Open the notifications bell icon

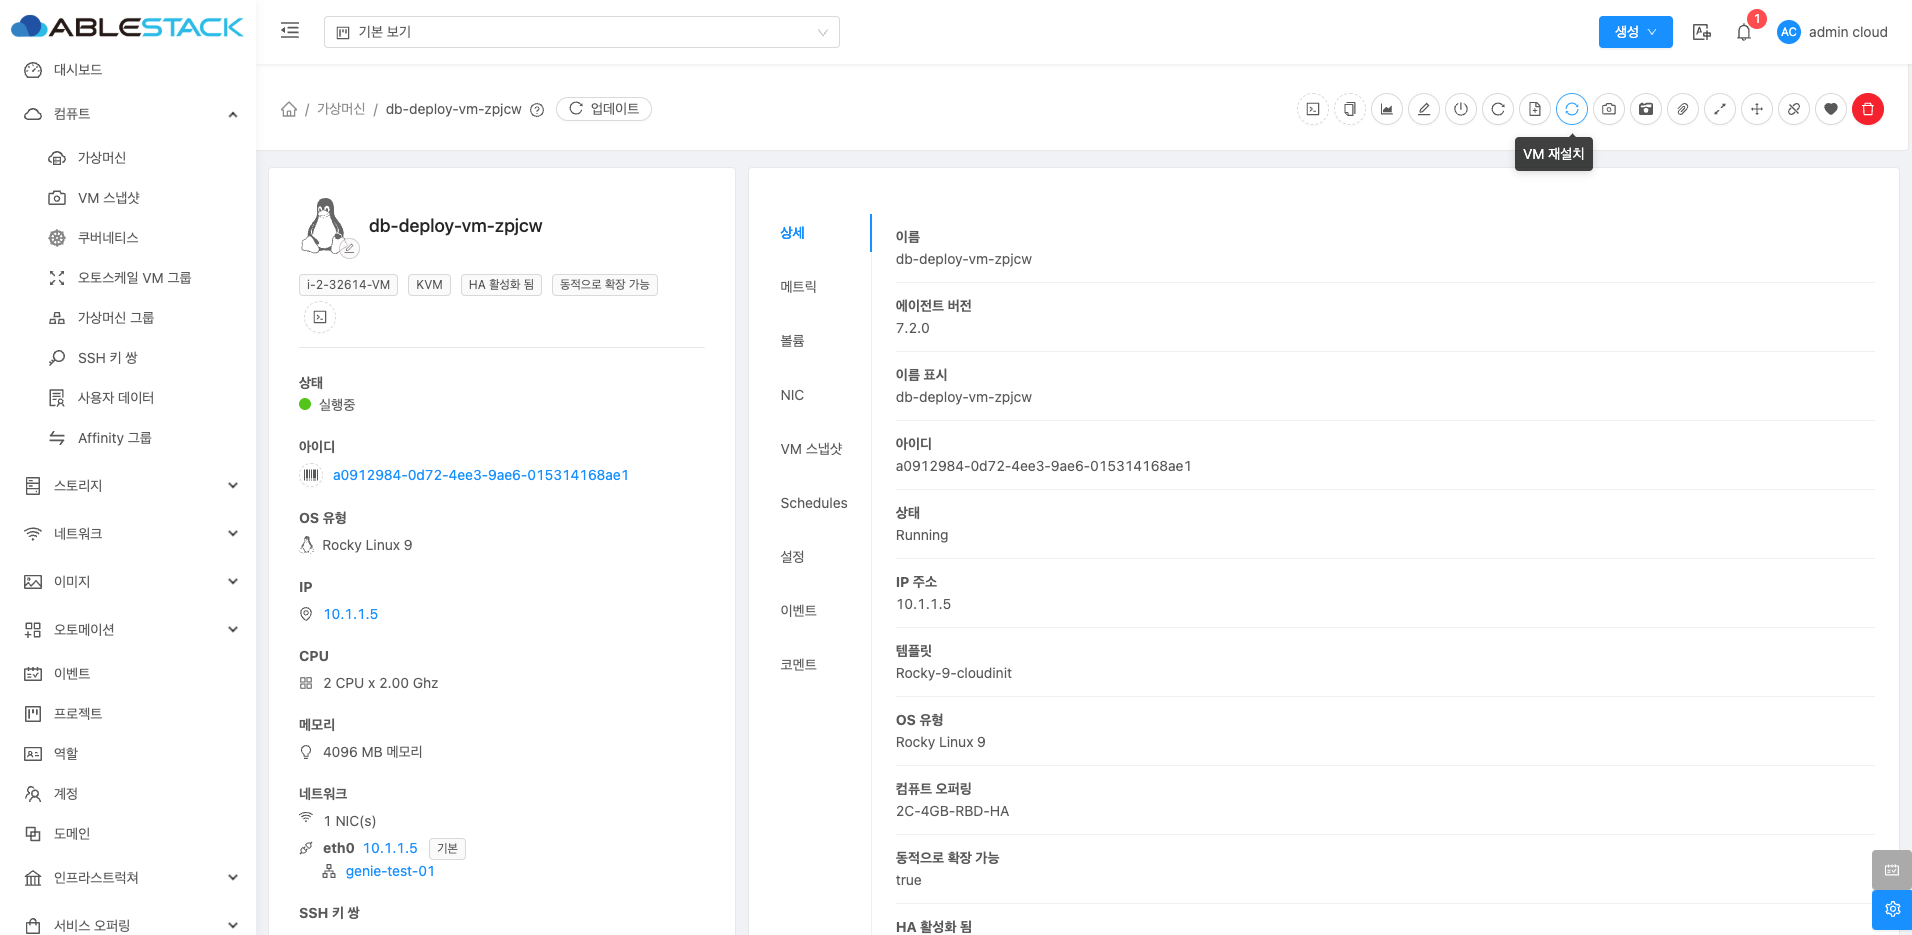tap(1743, 32)
